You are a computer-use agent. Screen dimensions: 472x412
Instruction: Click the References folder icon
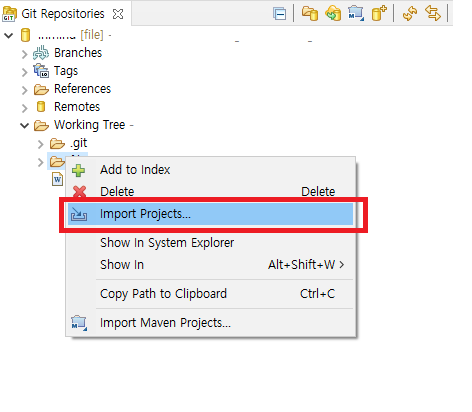(41, 89)
